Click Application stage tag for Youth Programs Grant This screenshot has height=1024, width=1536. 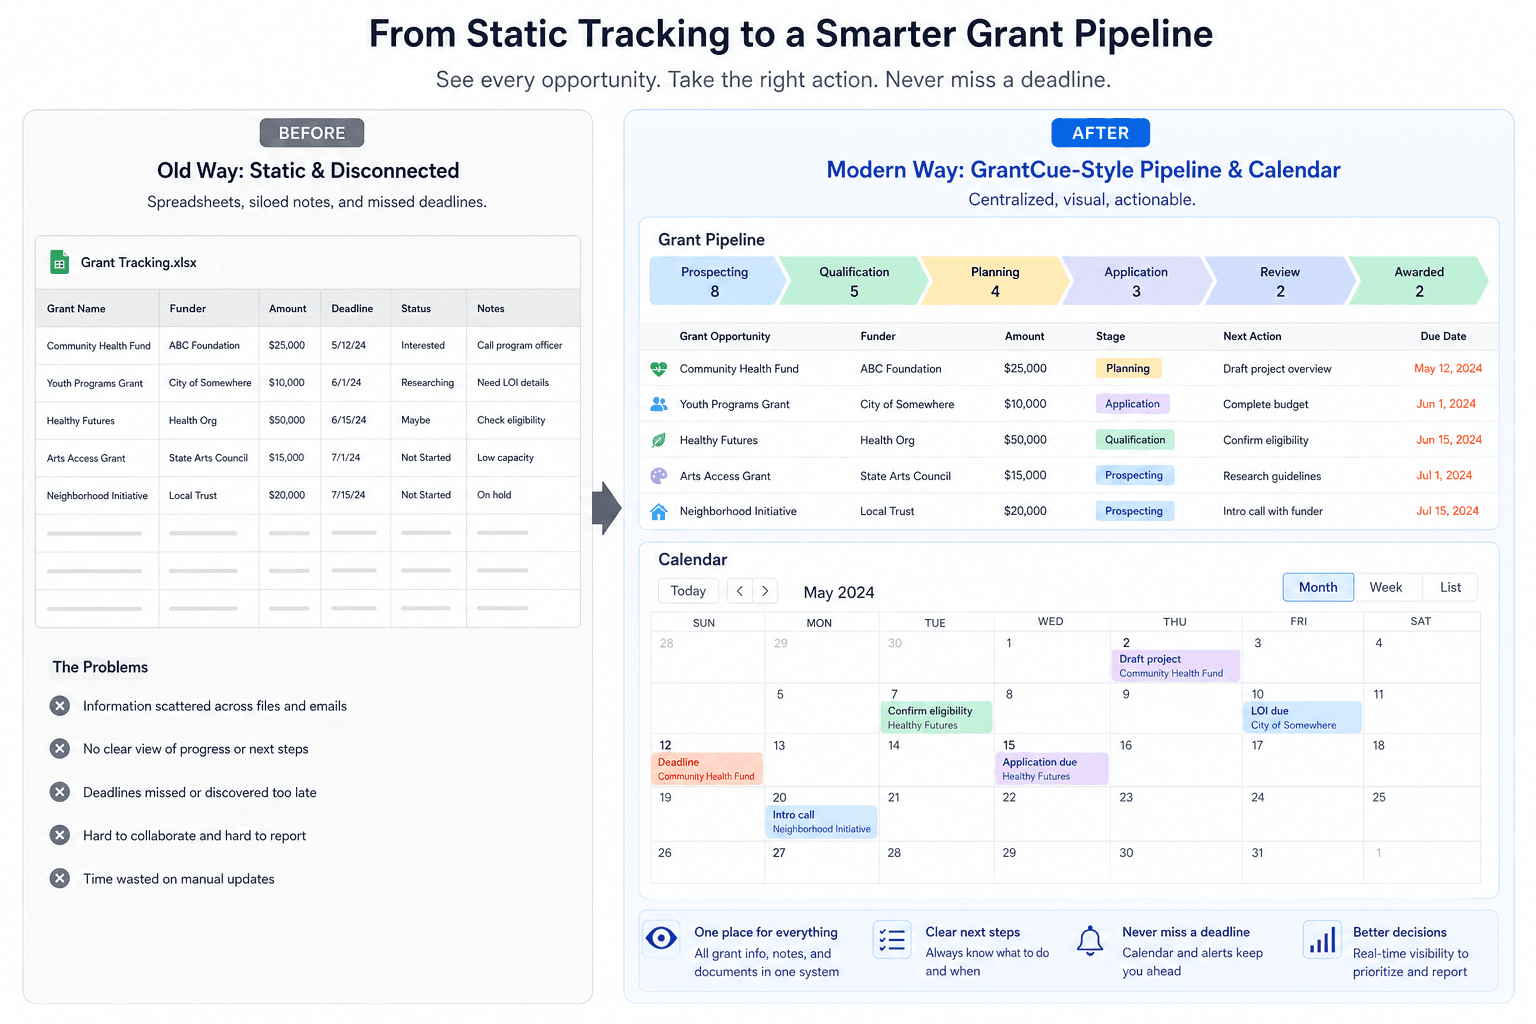coord(1132,404)
